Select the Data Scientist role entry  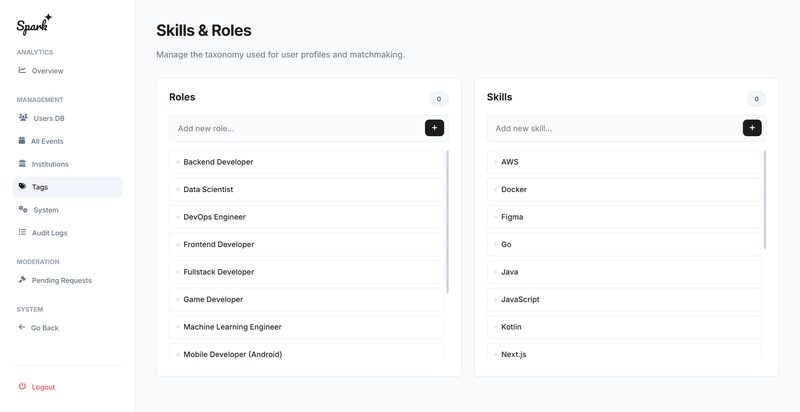(306, 189)
